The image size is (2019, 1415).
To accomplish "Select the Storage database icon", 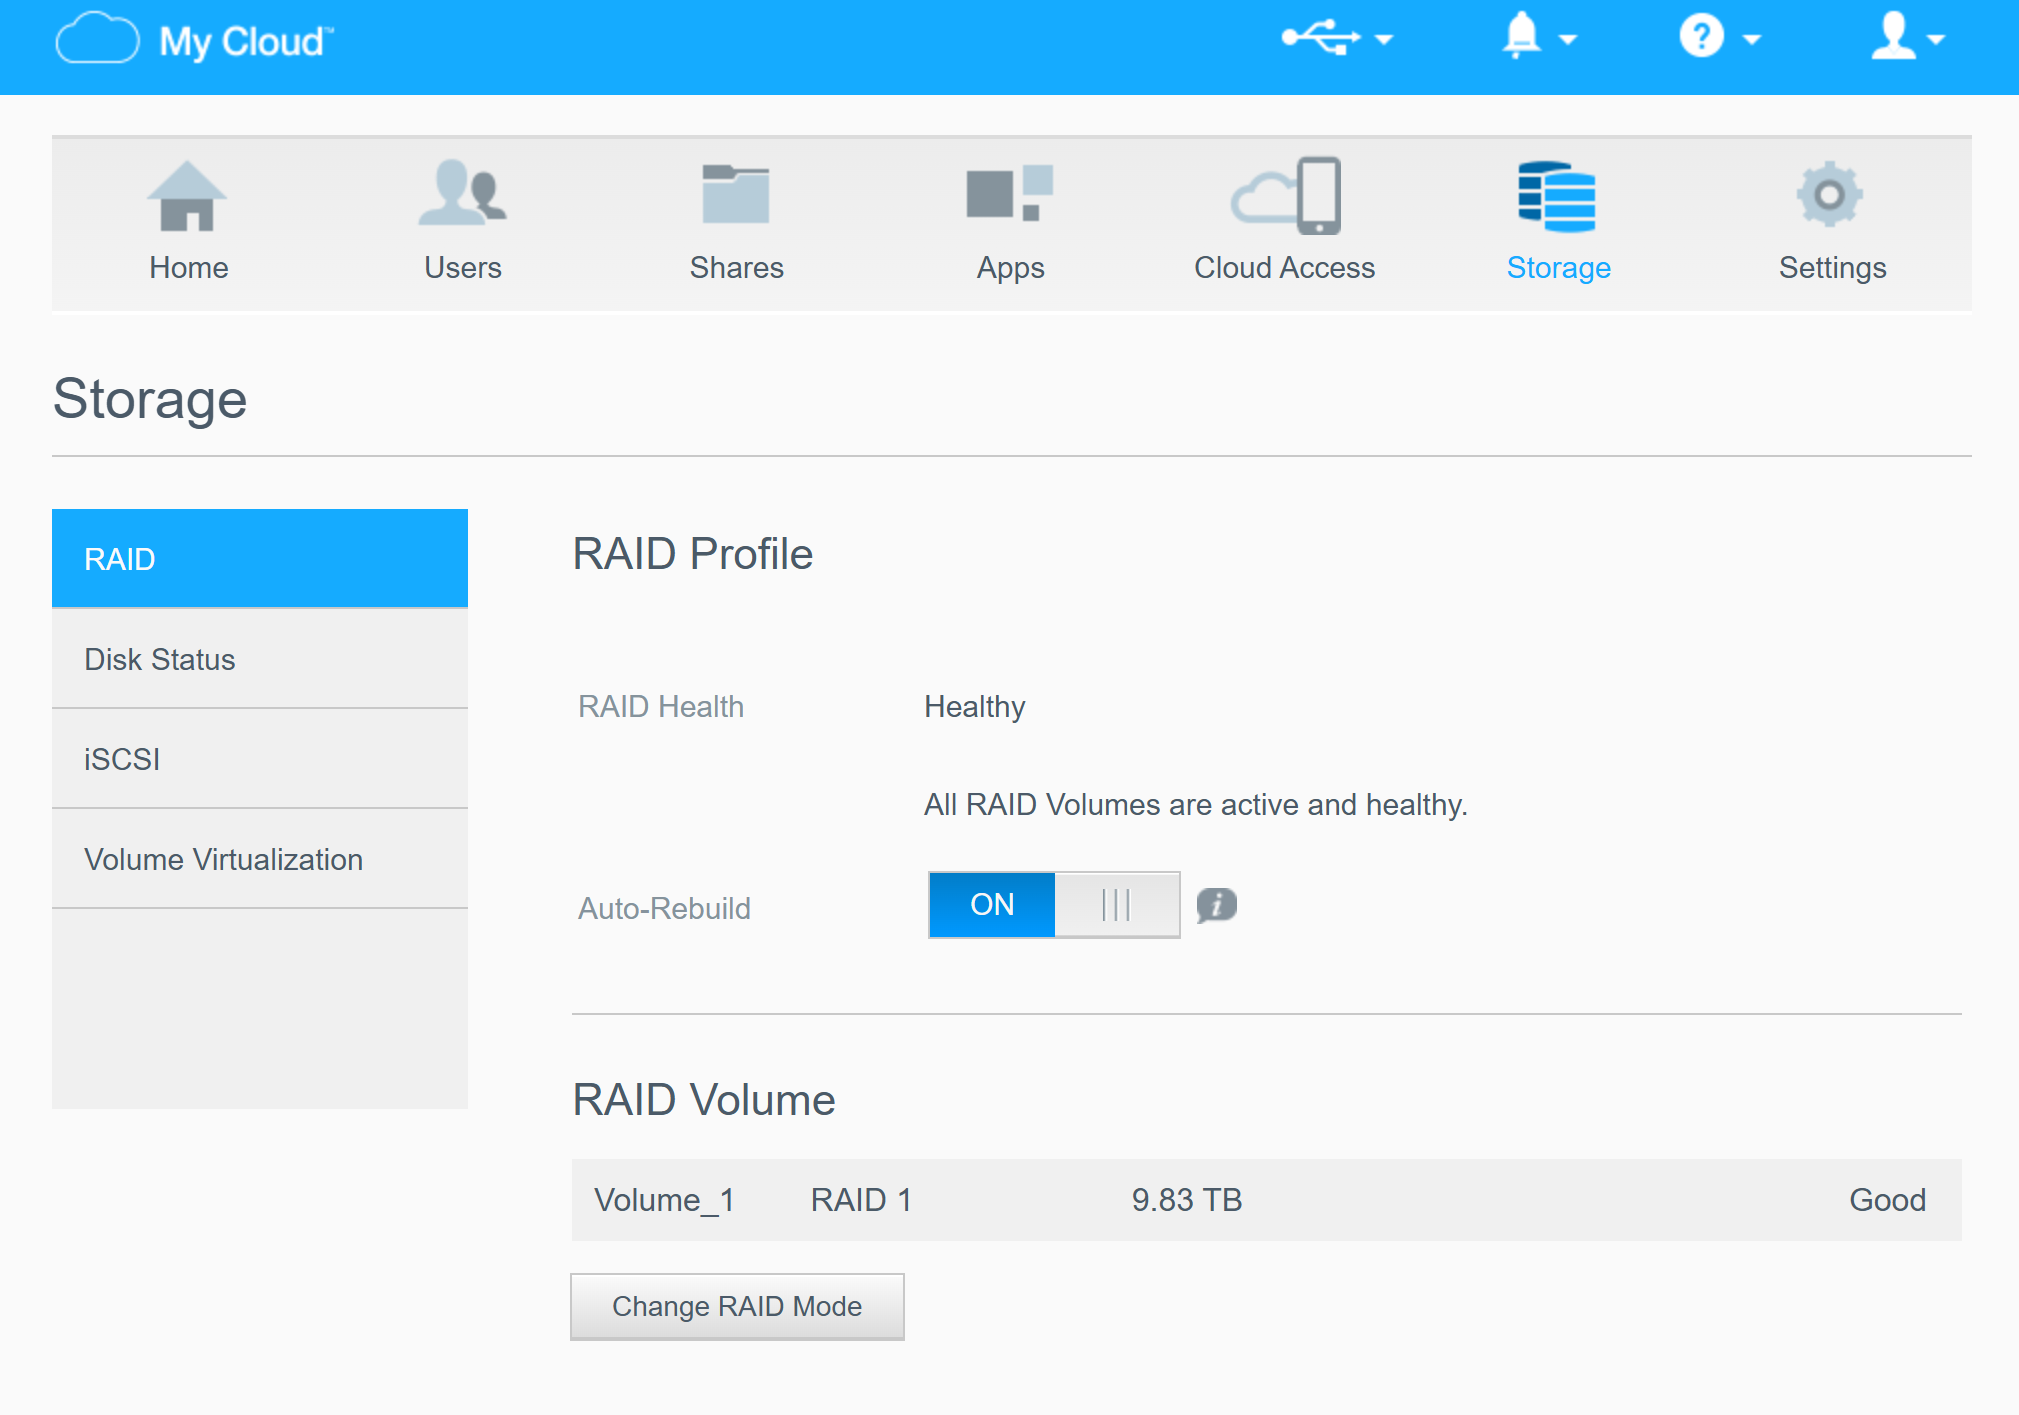I will [1557, 196].
